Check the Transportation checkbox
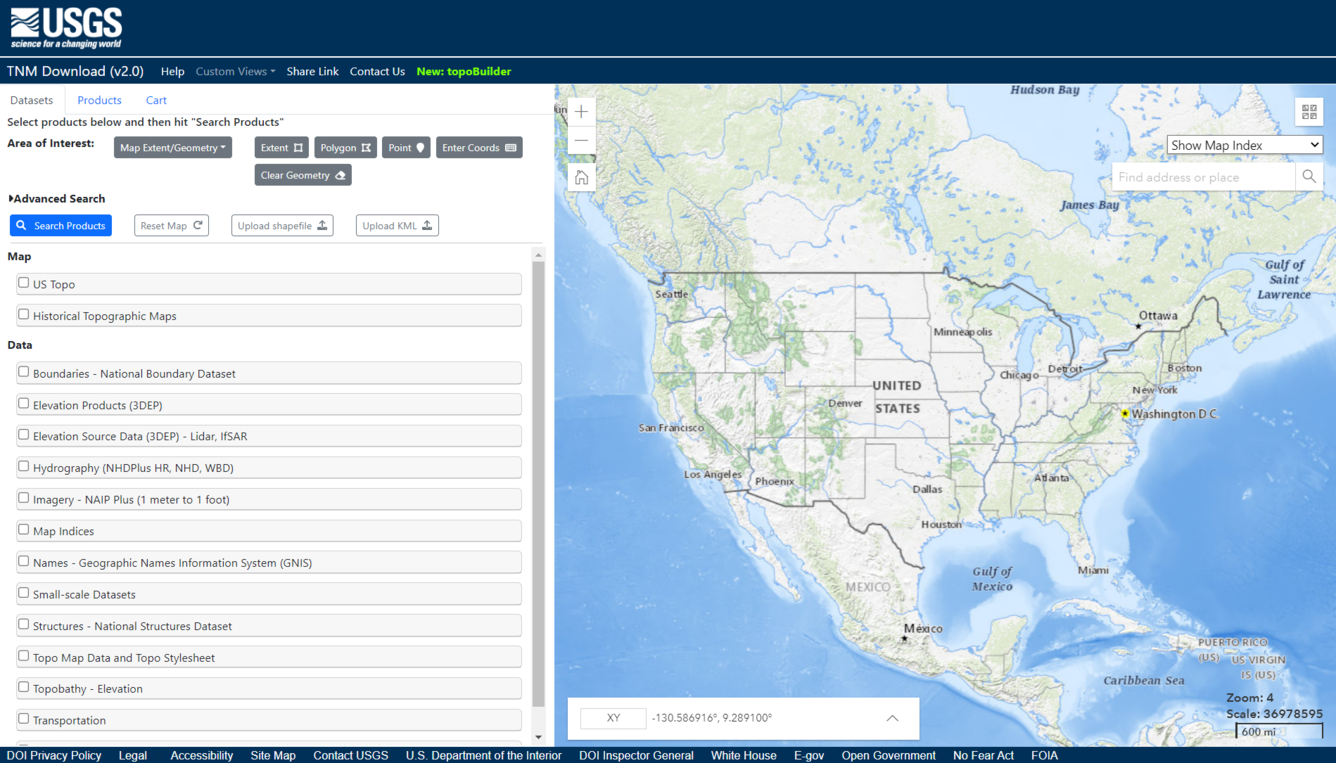This screenshot has height=763, width=1336. [x=24, y=719]
